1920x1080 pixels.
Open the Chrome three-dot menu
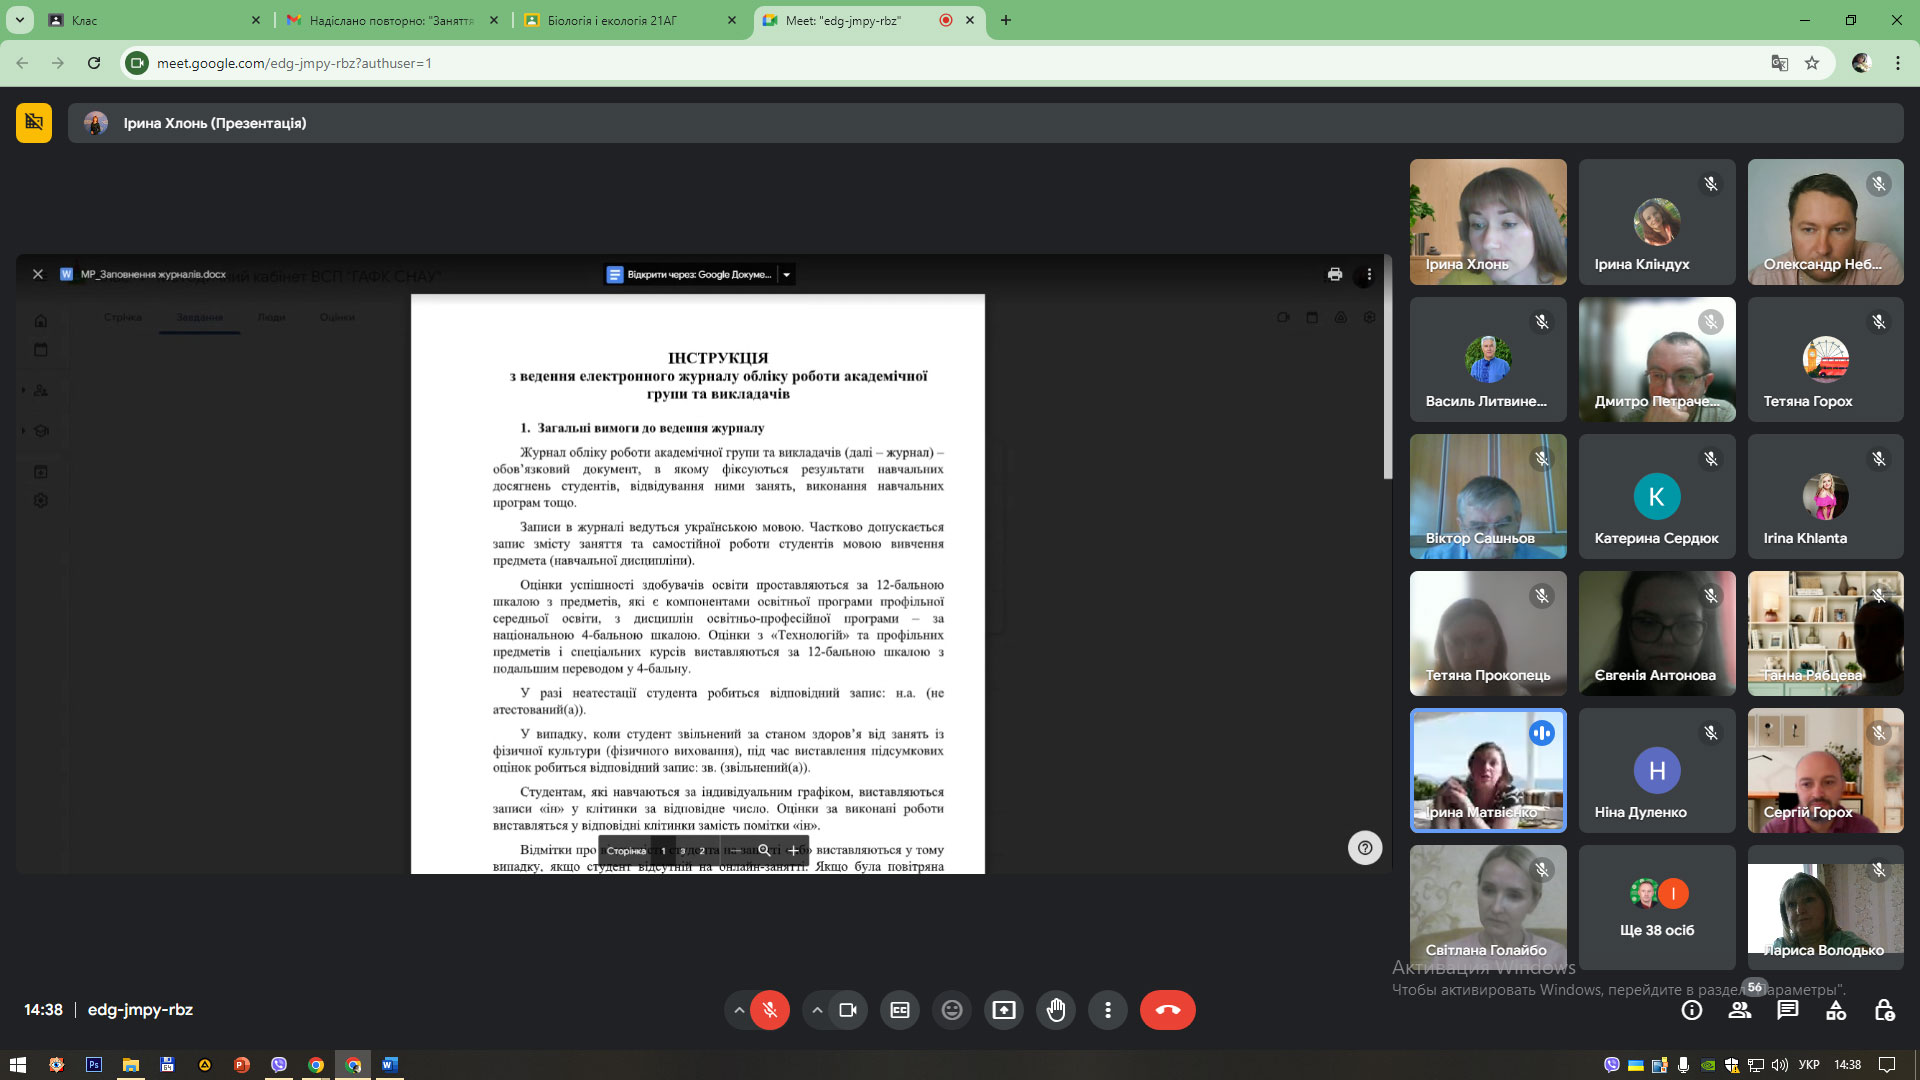tap(1898, 63)
